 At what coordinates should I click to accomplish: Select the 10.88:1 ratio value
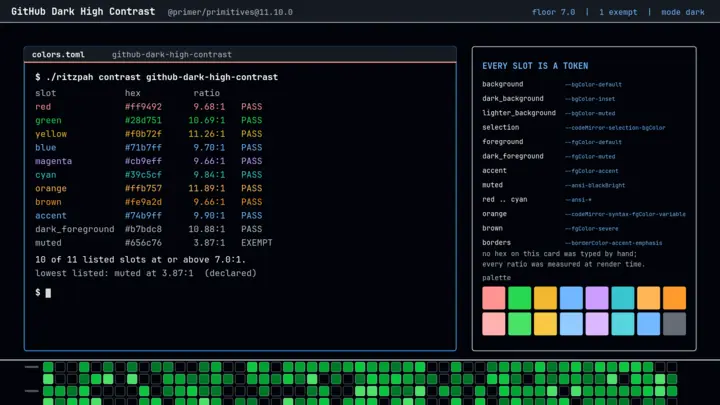pos(207,229)
